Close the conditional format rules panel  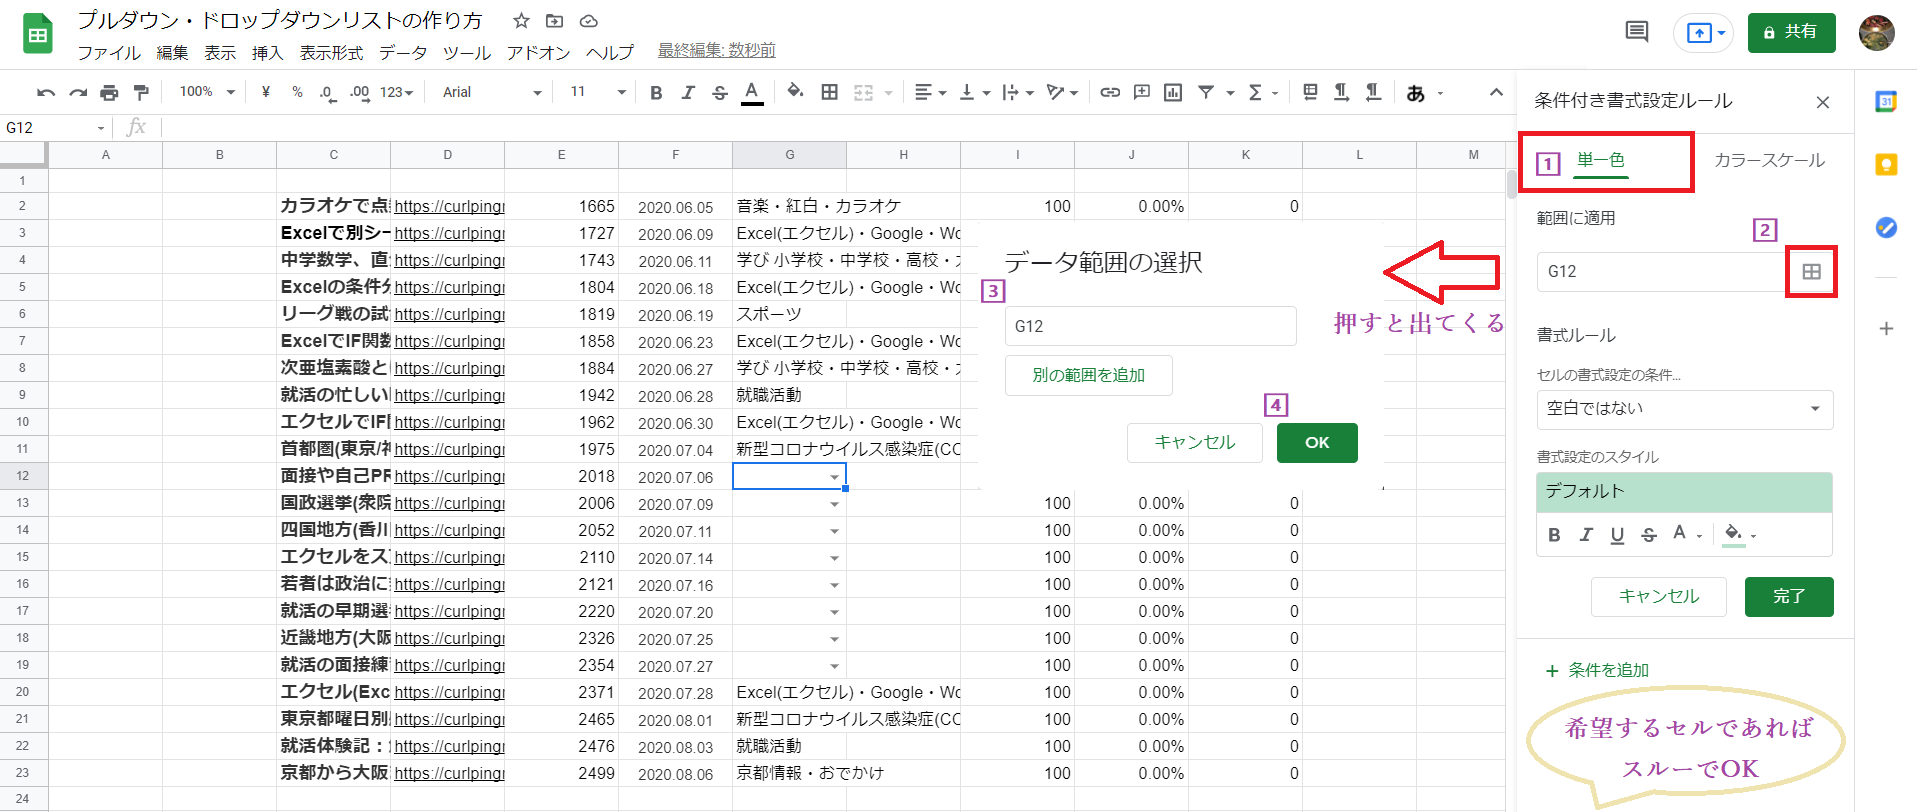pos(1823,102)
